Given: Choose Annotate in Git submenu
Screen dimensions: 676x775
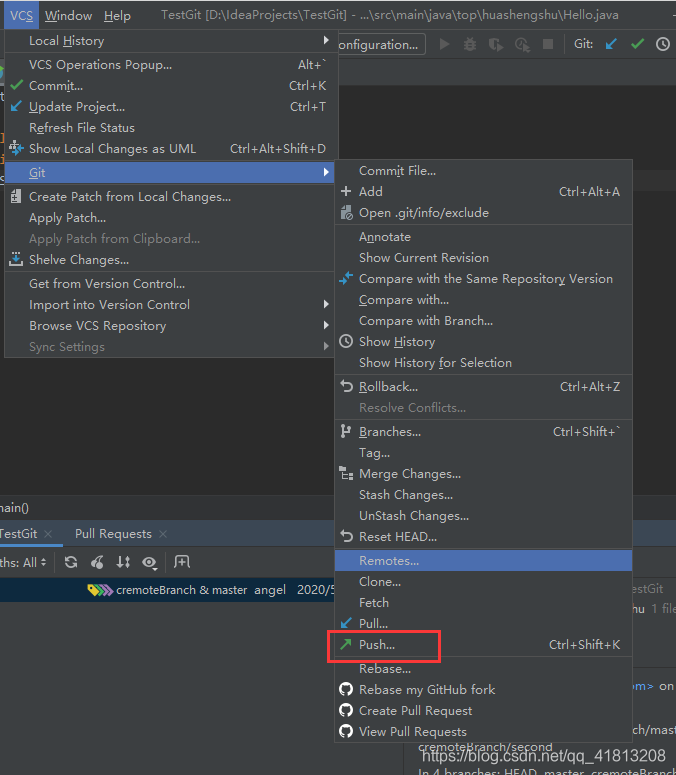Looking at the screenshot, I should (x=484, y=237).
